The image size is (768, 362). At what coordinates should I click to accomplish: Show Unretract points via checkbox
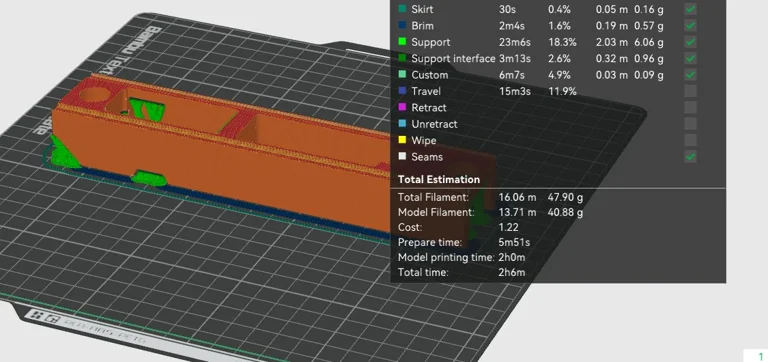point(690,124)
